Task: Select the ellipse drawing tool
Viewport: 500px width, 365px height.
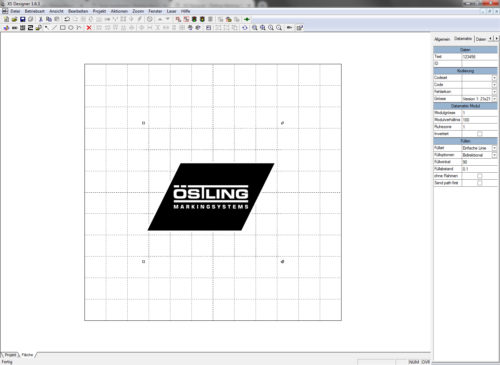Action: [x=70, y=28]
